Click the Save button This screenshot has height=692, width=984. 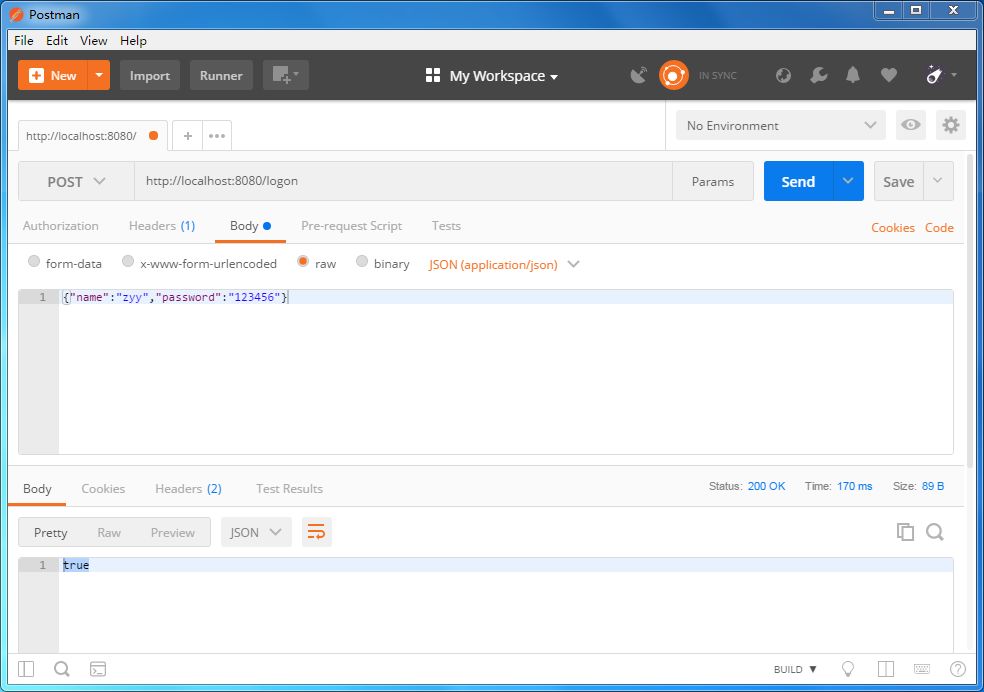point(899,181)
